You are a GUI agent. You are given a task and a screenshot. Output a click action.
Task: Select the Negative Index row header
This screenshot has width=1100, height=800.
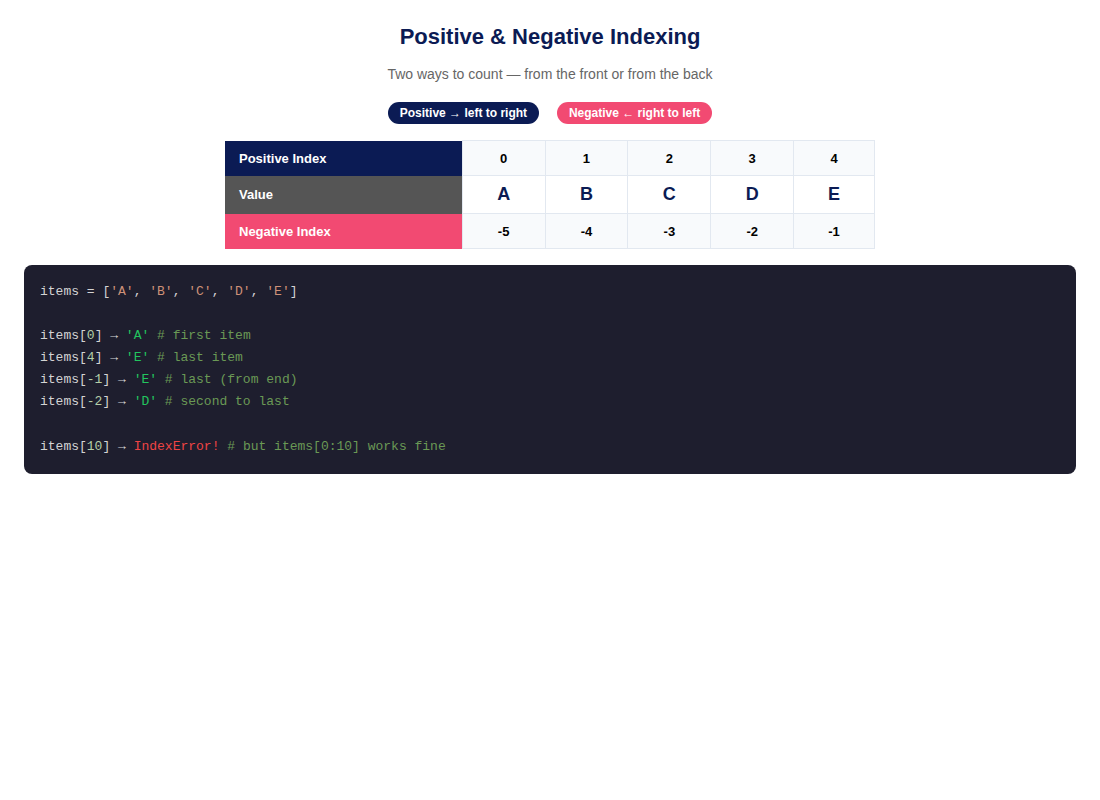(343, 232)
